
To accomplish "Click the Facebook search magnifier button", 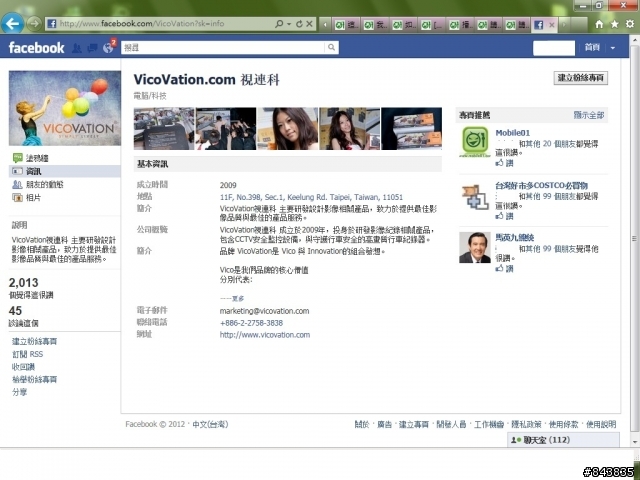I will point(331,47).
